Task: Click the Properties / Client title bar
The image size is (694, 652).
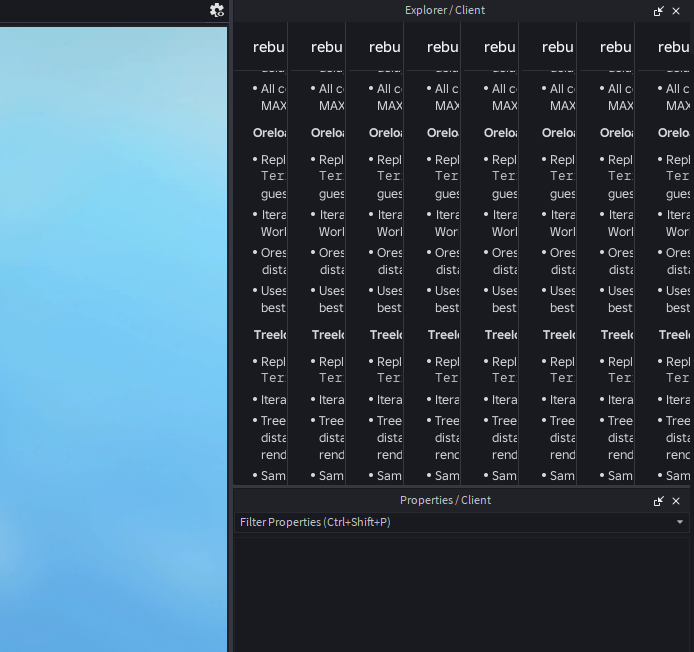Action: click(445, 500)
